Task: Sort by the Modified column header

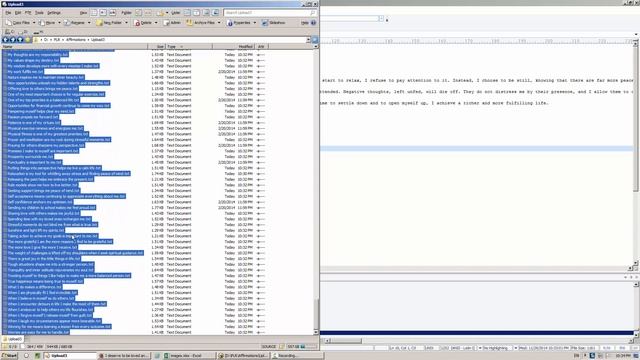Action: (x=233, y=47)
